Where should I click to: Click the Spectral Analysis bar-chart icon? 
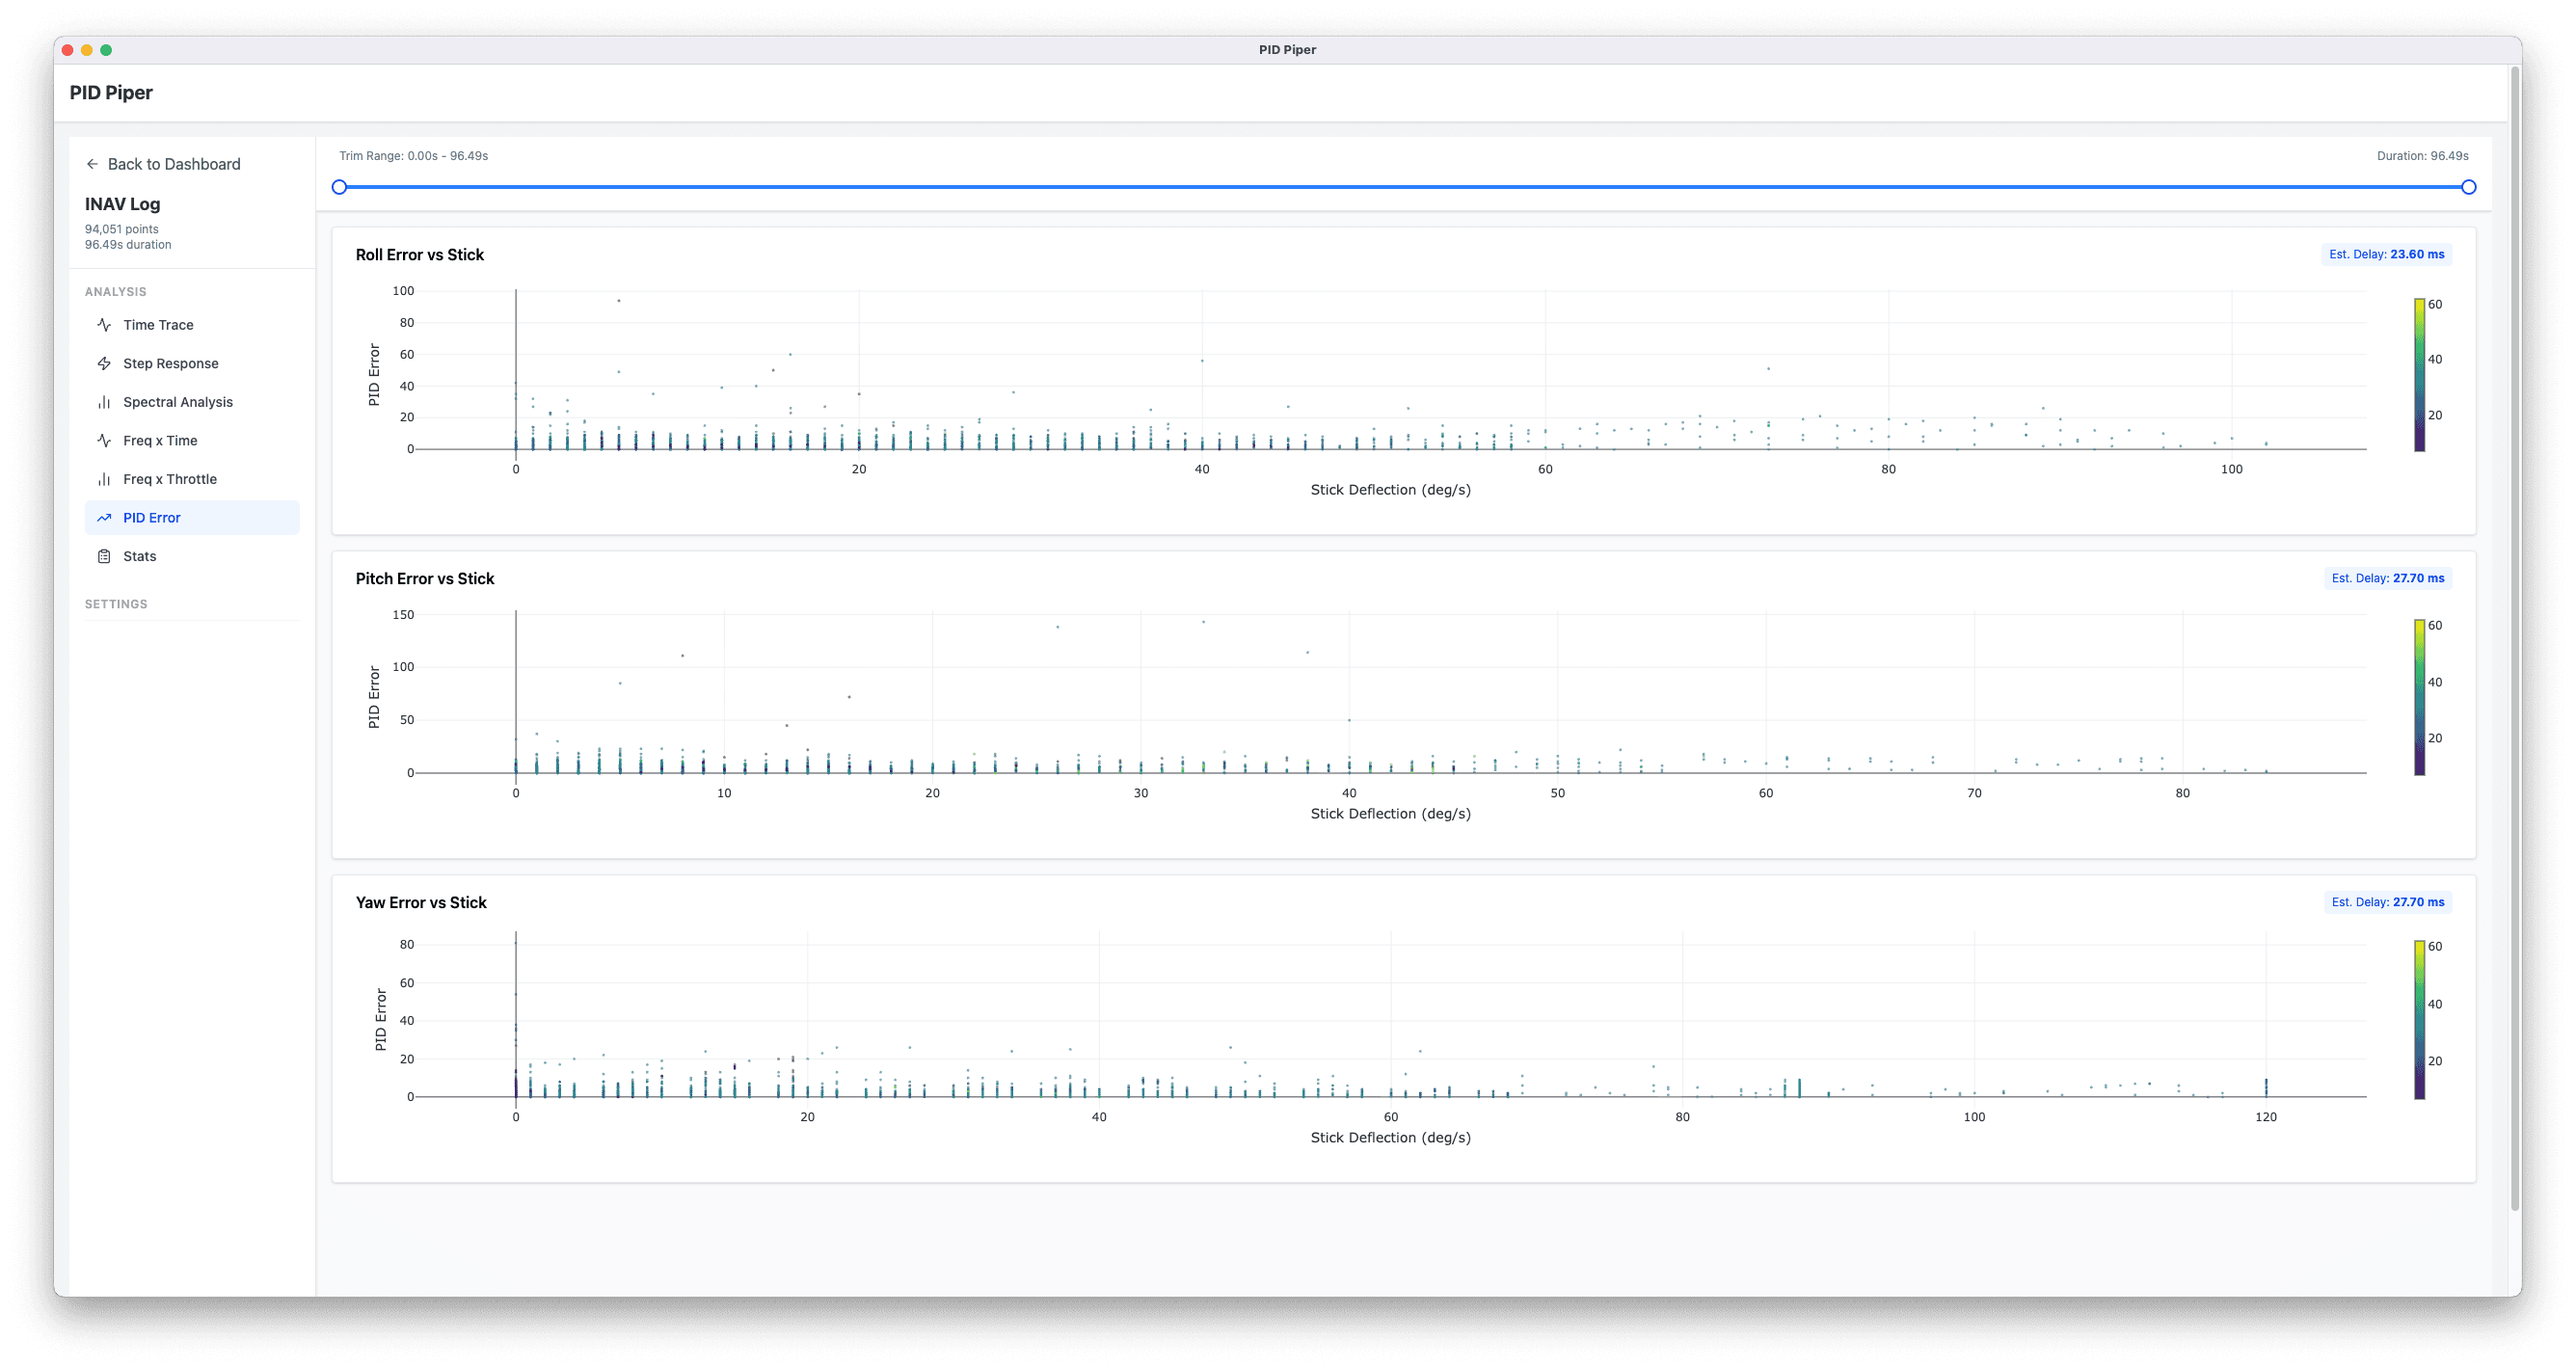coord(104,402)
